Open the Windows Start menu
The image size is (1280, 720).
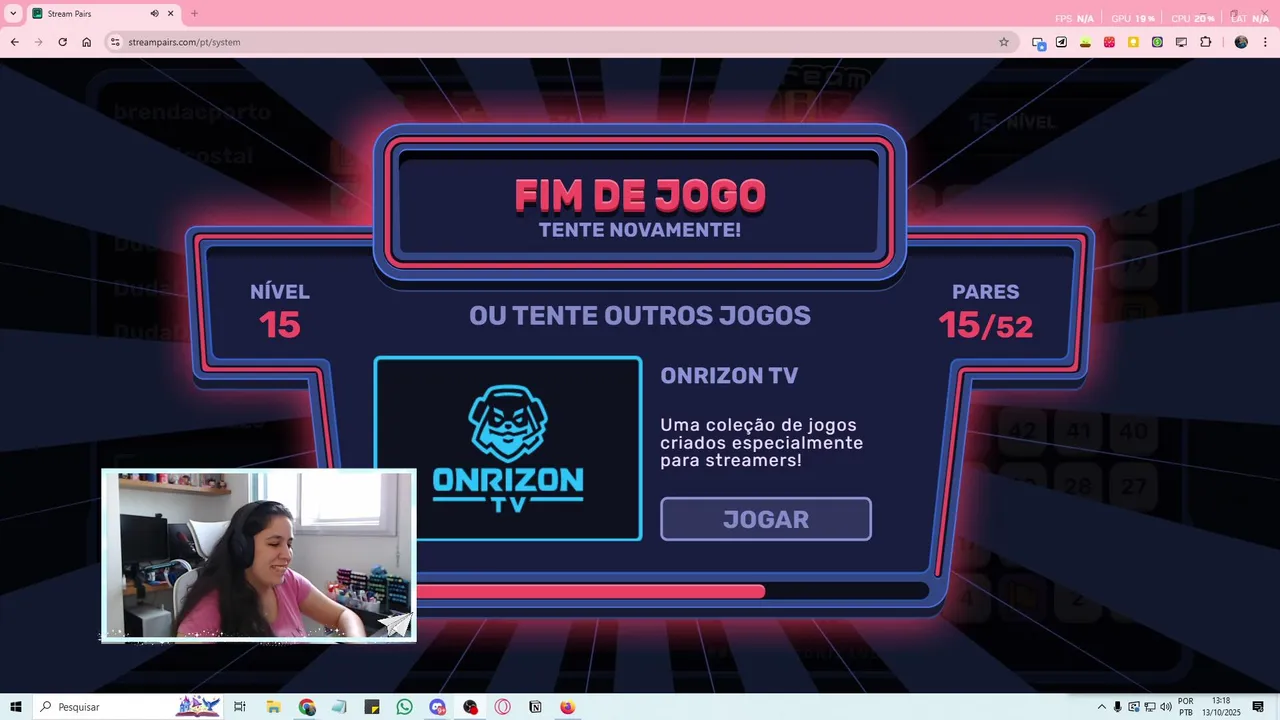click(16, 707)
